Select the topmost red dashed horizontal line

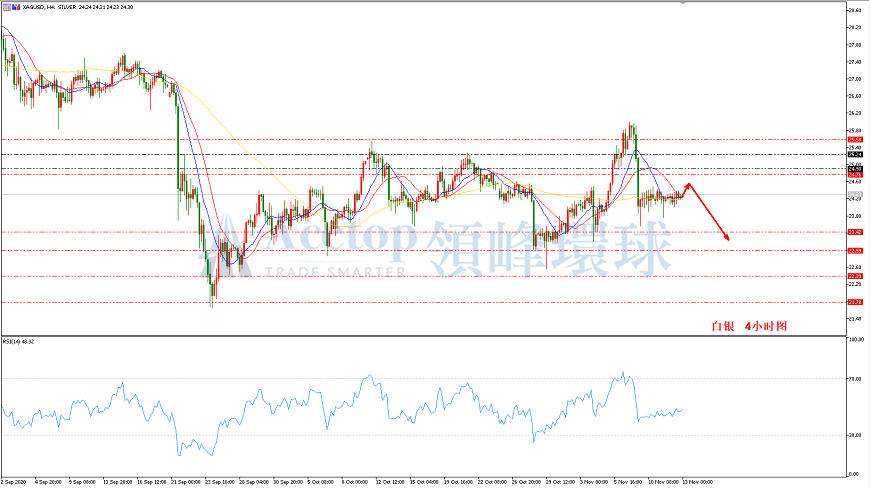point(424,139)
